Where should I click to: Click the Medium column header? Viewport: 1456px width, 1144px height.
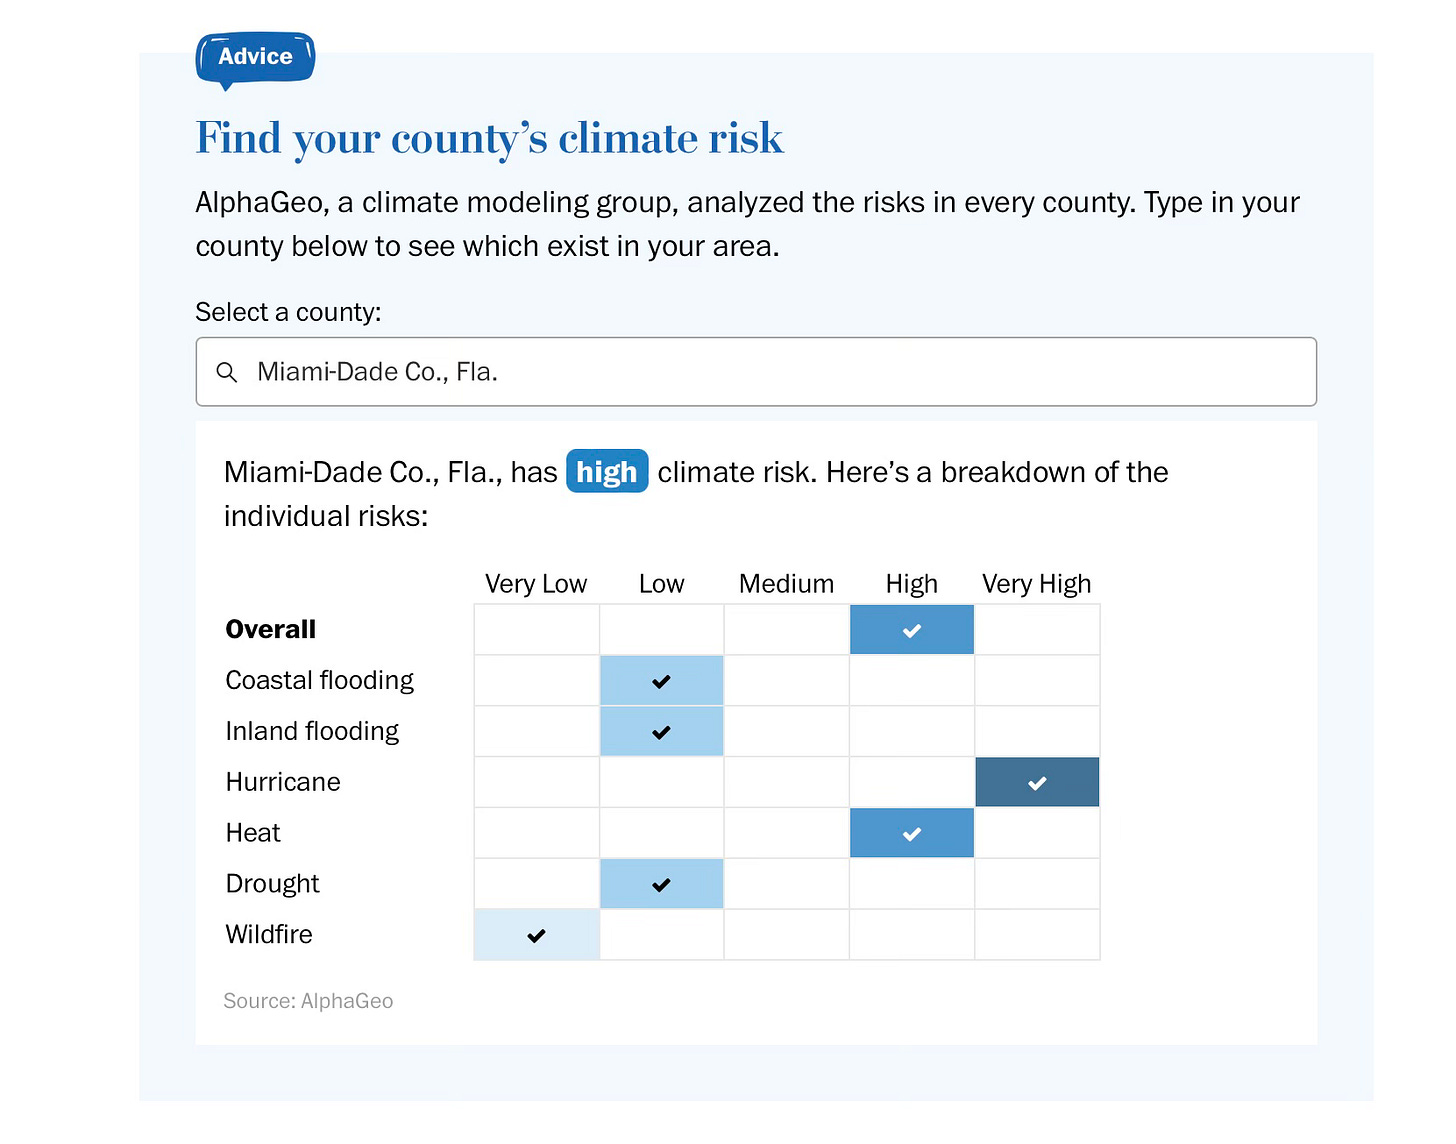[x=786, y=584]
